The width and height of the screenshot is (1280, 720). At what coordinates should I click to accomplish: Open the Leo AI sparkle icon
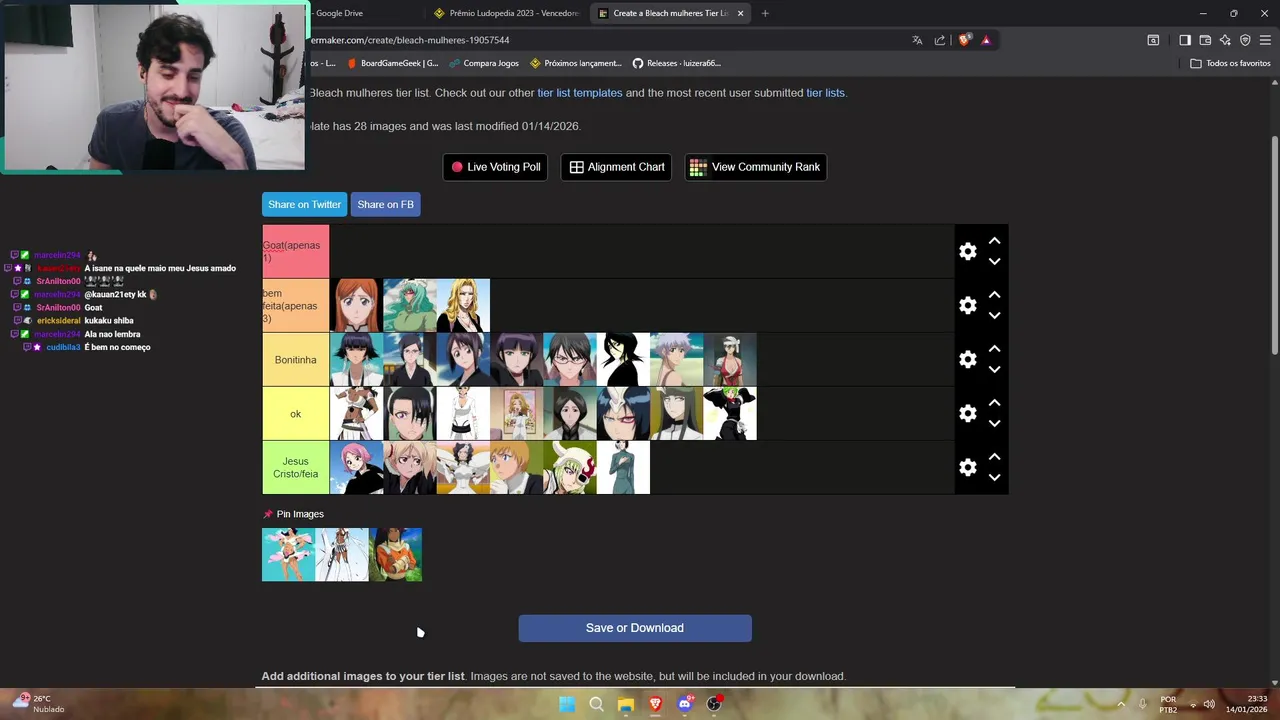(x=1225, y=40)
